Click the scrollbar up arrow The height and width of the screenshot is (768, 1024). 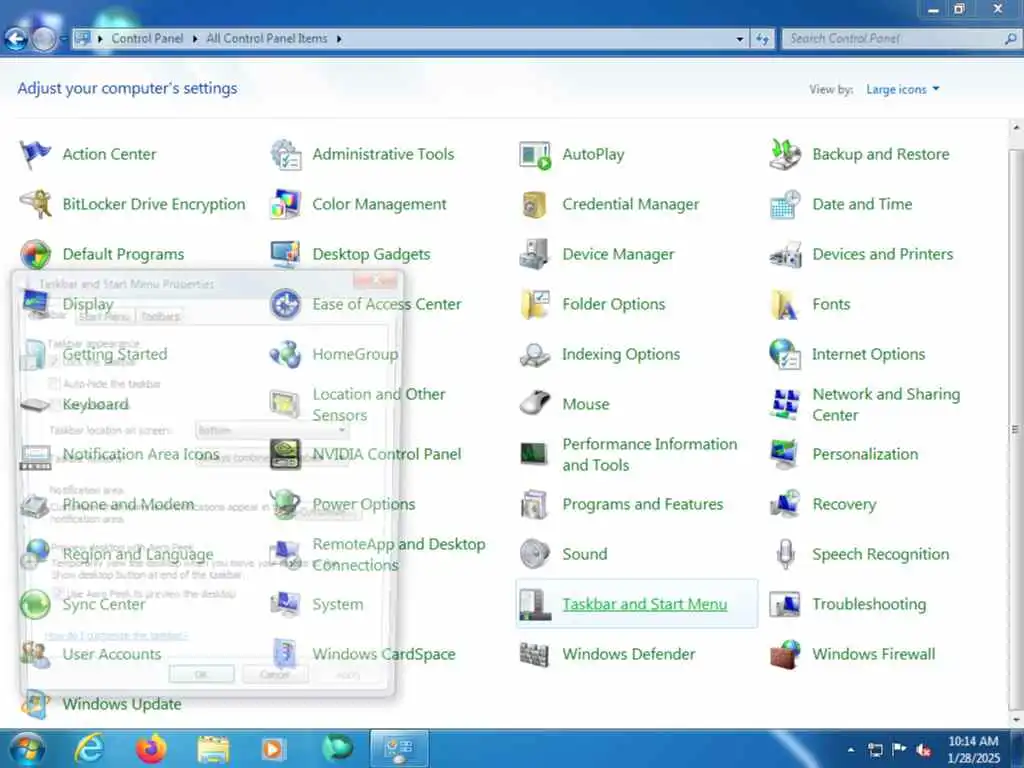tap(1016, 128)
